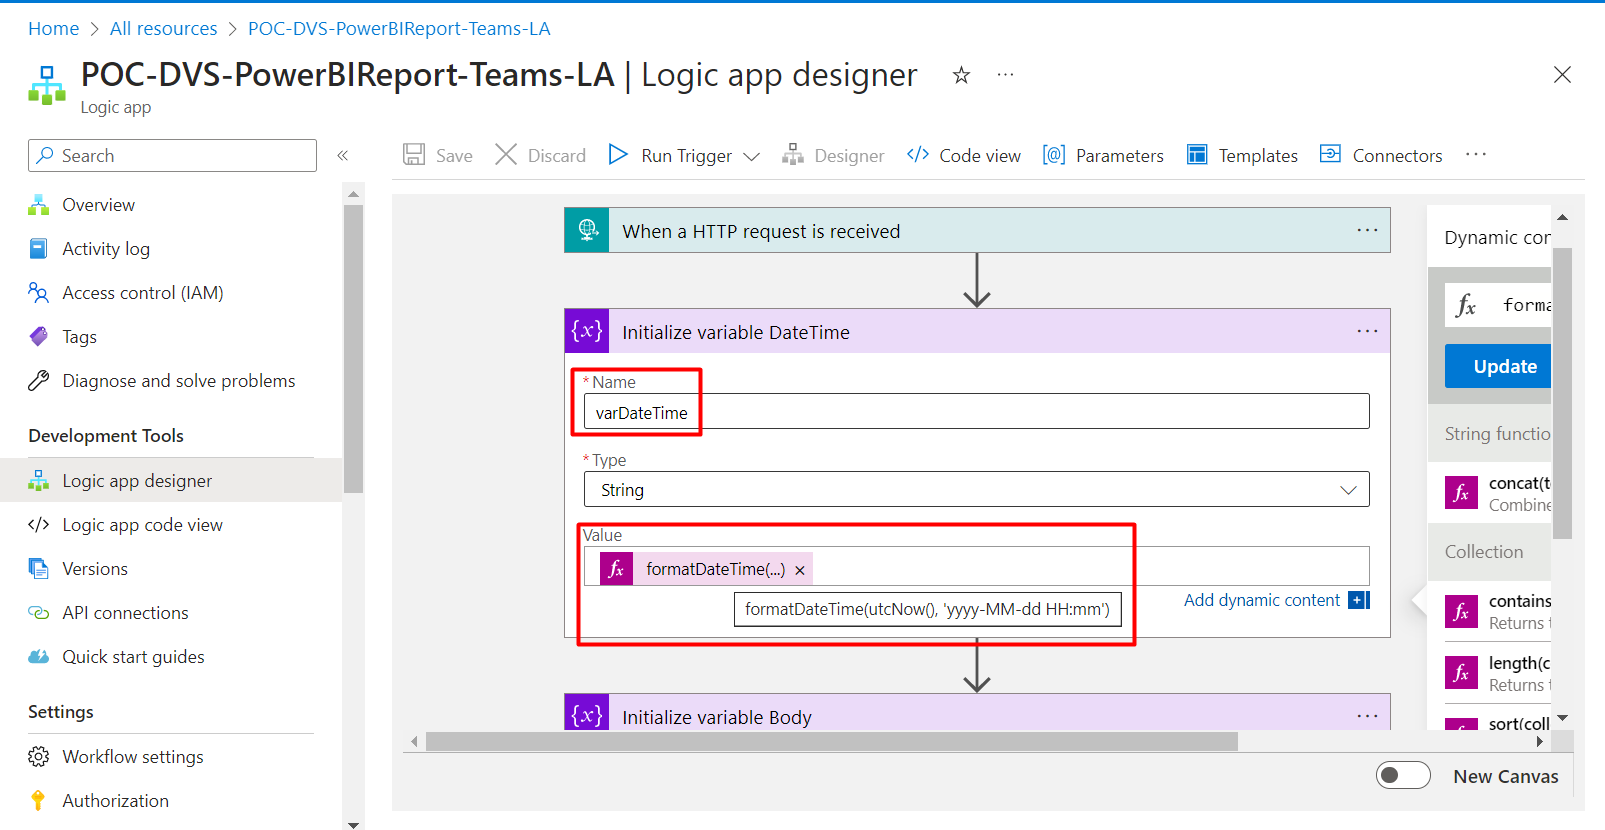Viewport: 1605px width, 830px height.
Task: Open Initialize variable Body ellipsis menu
Action: coord(1367,716)
